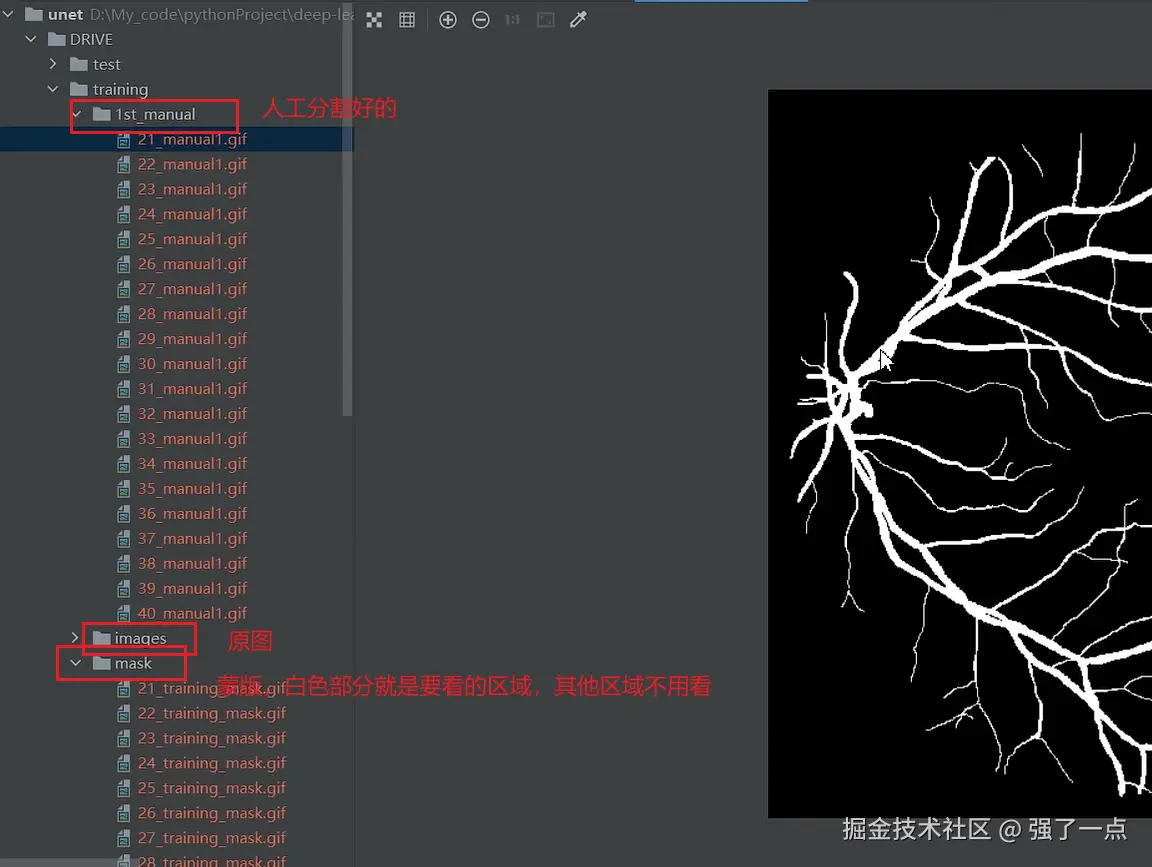The height and width of the screenshot is (867, 1152).
Task: Zoom in with the plus icon
Action: tap(447, 20)
